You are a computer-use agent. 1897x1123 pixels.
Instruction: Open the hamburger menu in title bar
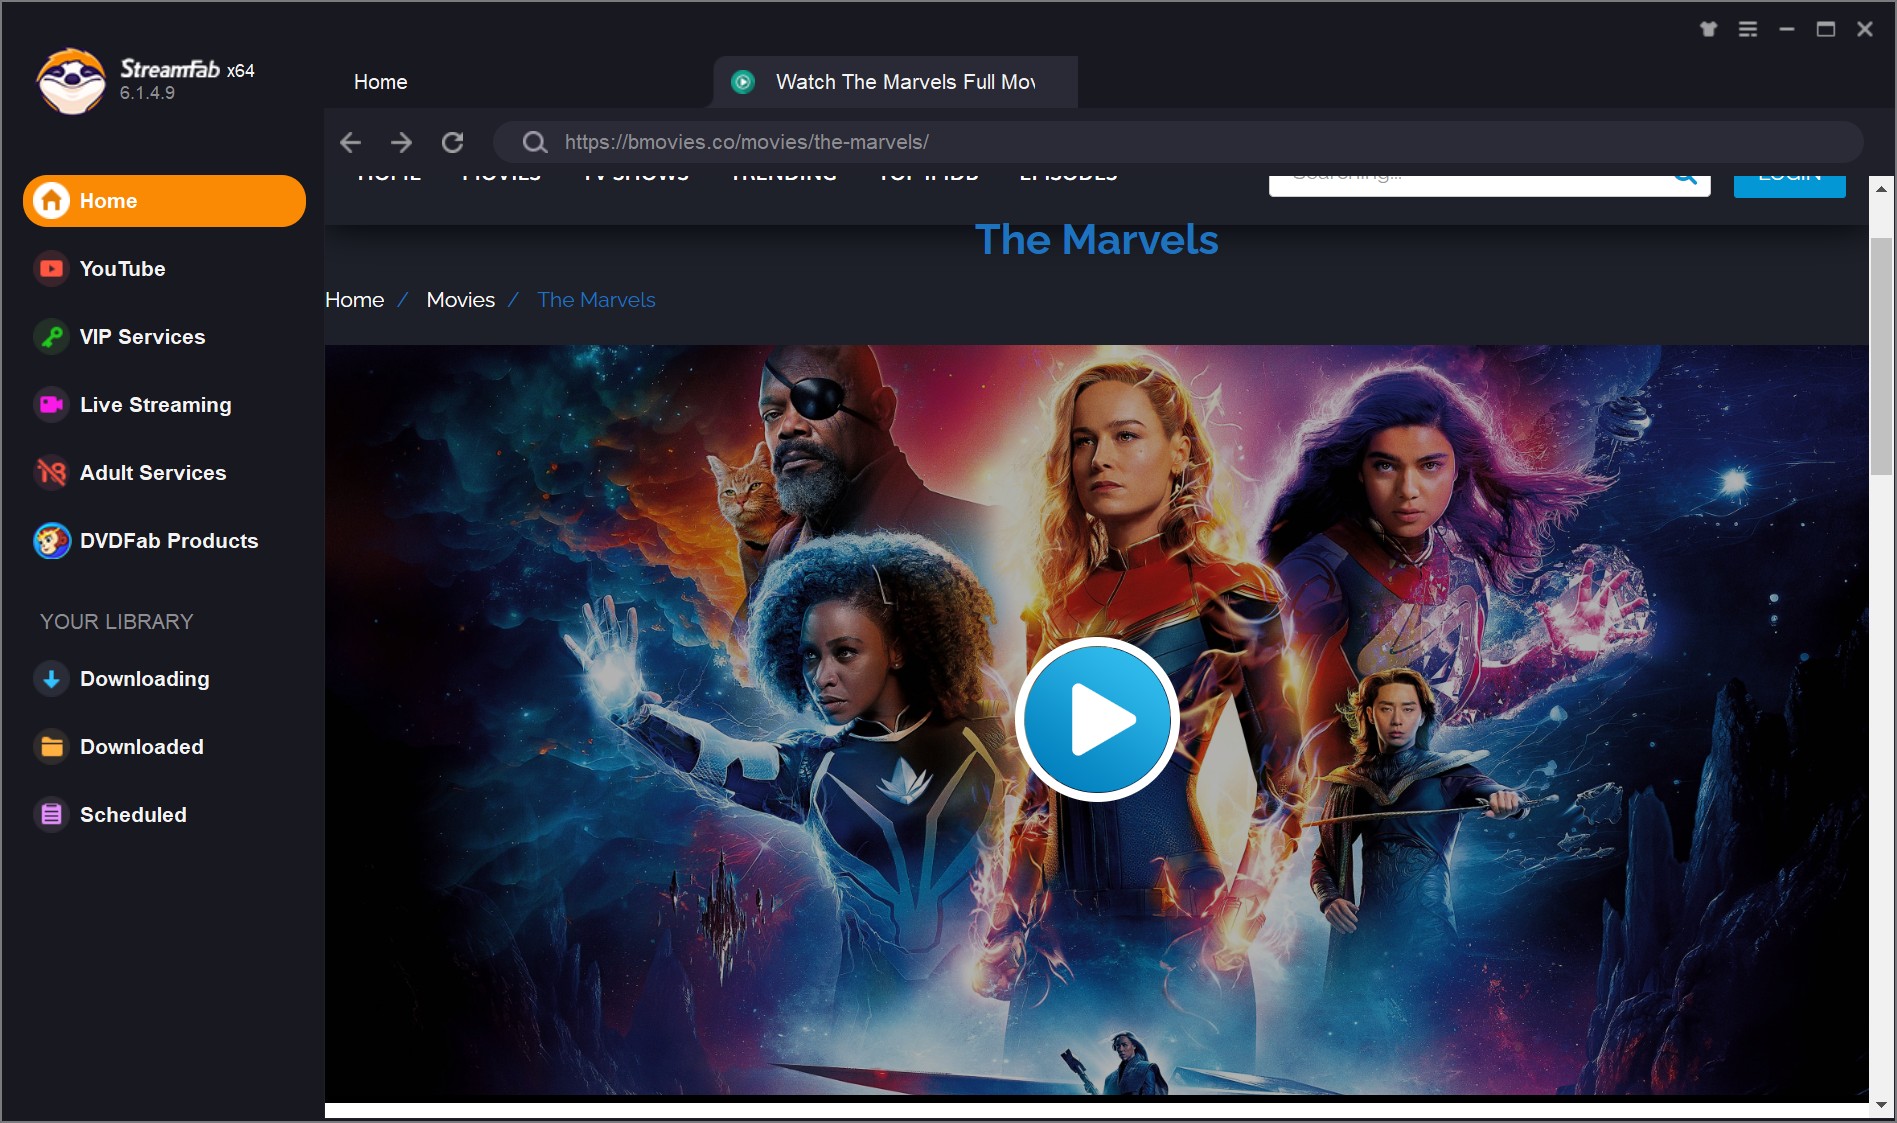(x=1748, y=29)
